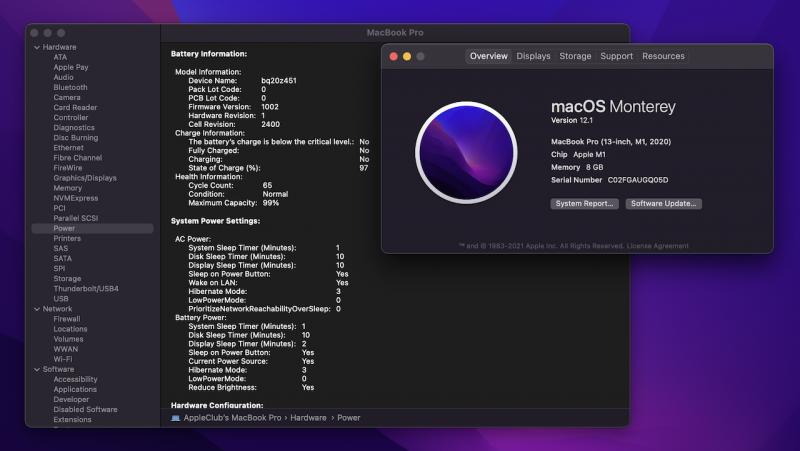Viewport: 800px width, 451px height.
Task: Open the License Agreement link
Action: point(659,245)
